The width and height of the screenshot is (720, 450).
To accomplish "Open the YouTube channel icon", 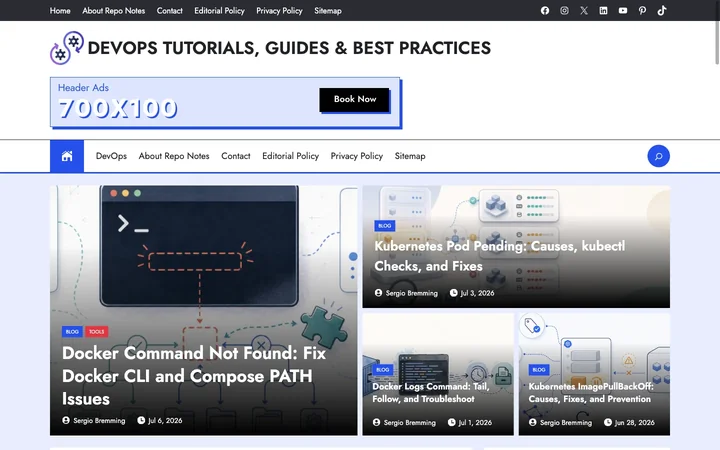I will coord(623,11).
